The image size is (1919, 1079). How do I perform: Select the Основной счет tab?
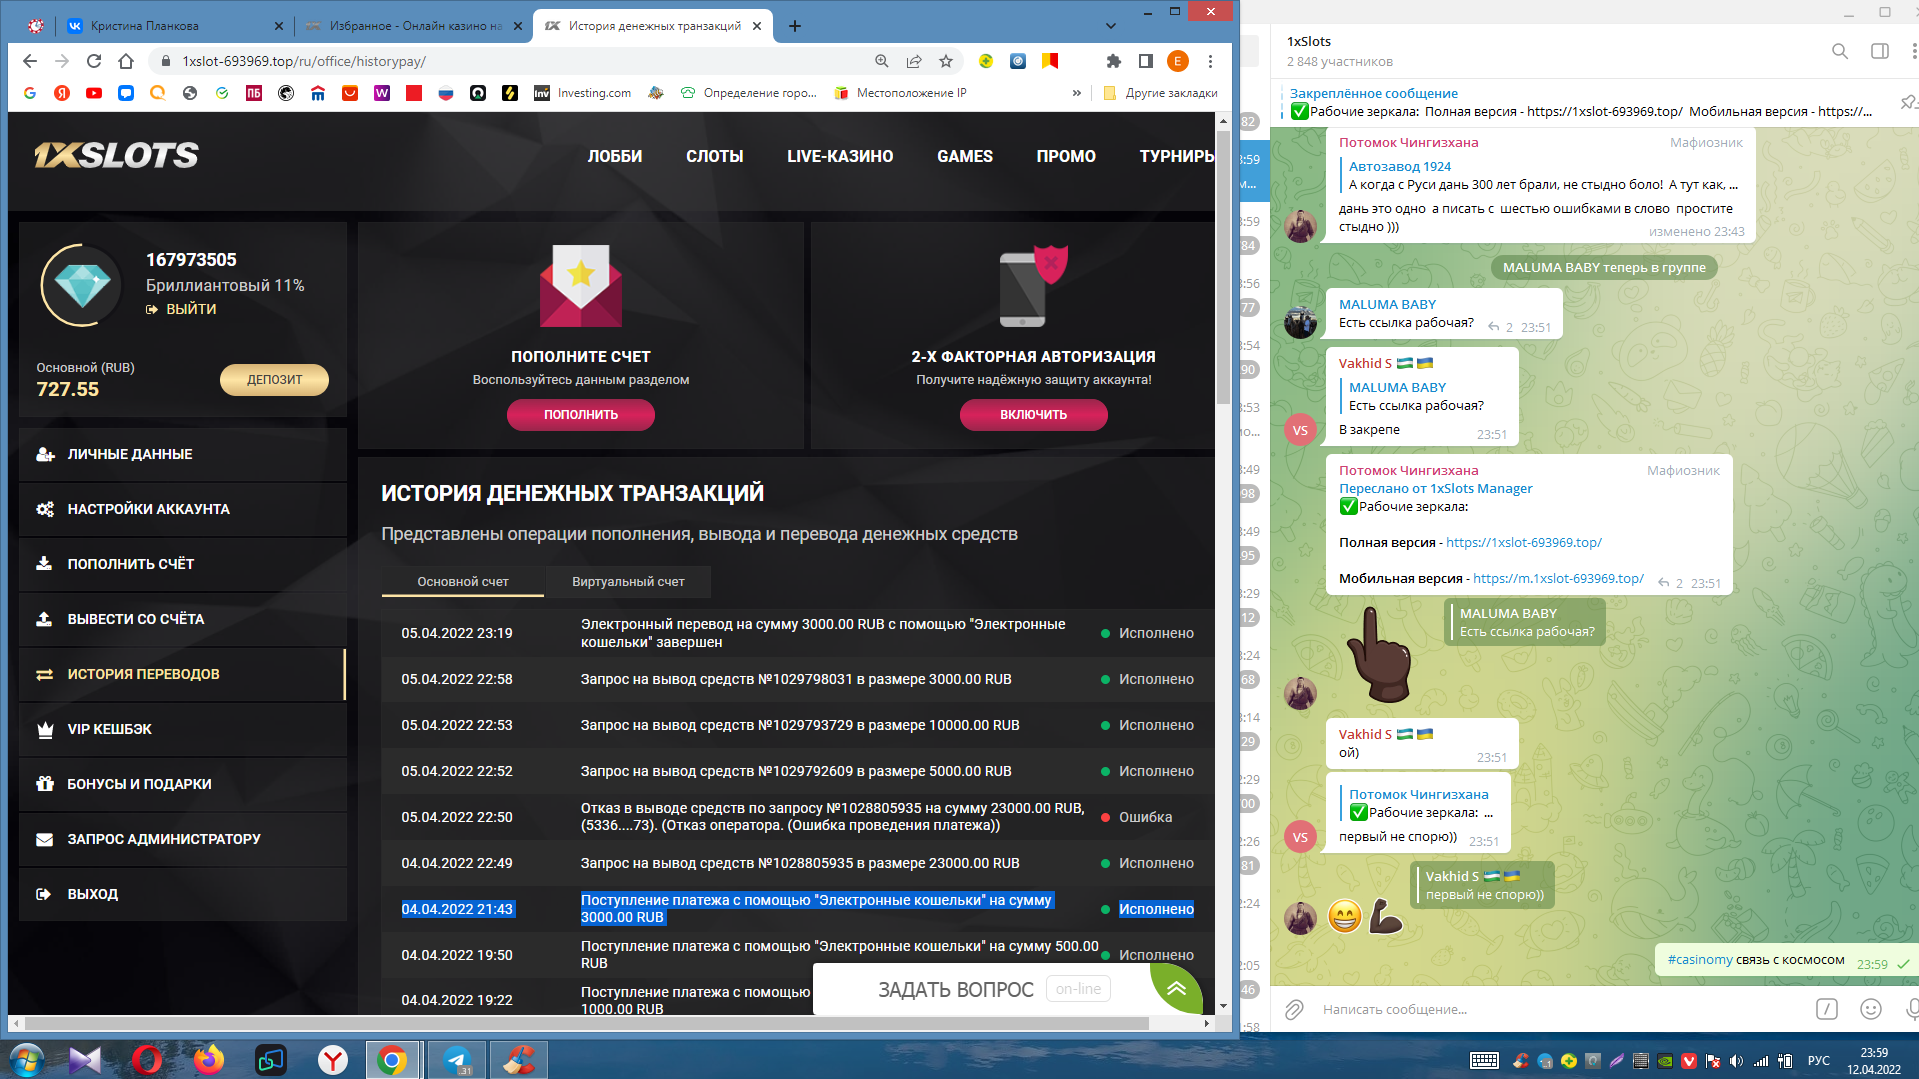click(463, 581)
